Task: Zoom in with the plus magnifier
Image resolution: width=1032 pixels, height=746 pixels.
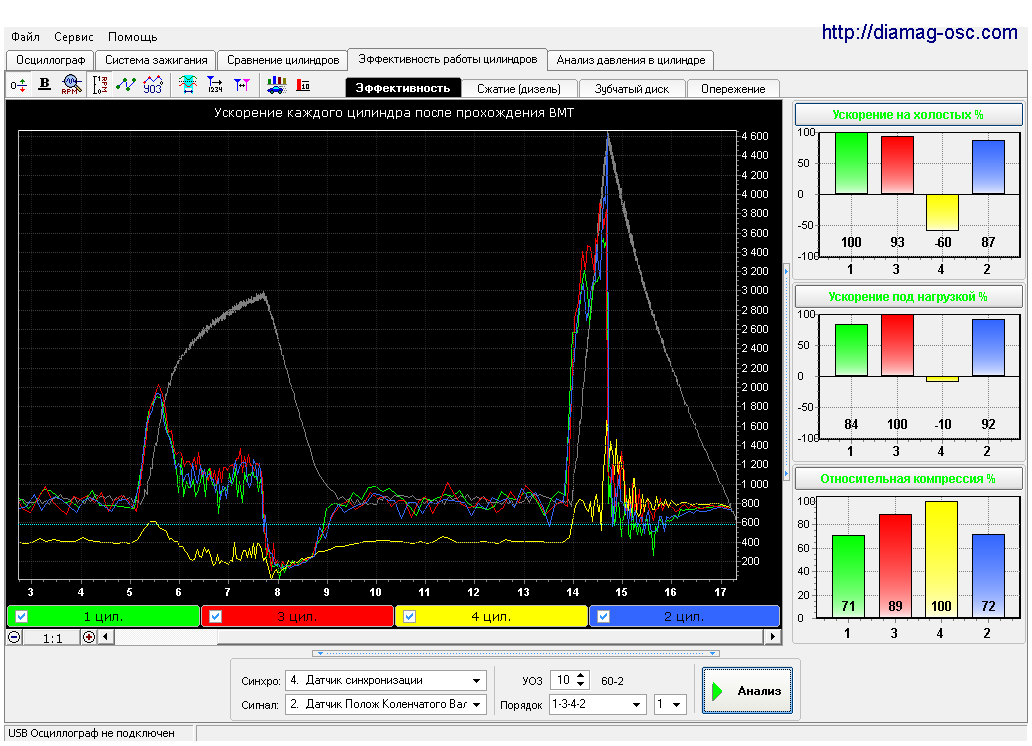Action: 89,637
